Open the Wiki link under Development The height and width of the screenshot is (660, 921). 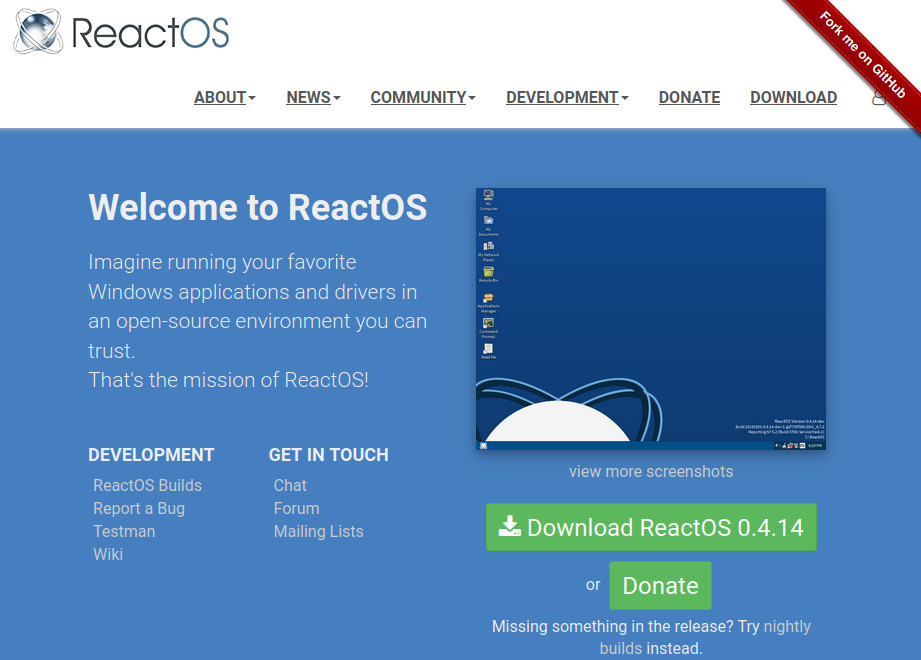(108, 554)
